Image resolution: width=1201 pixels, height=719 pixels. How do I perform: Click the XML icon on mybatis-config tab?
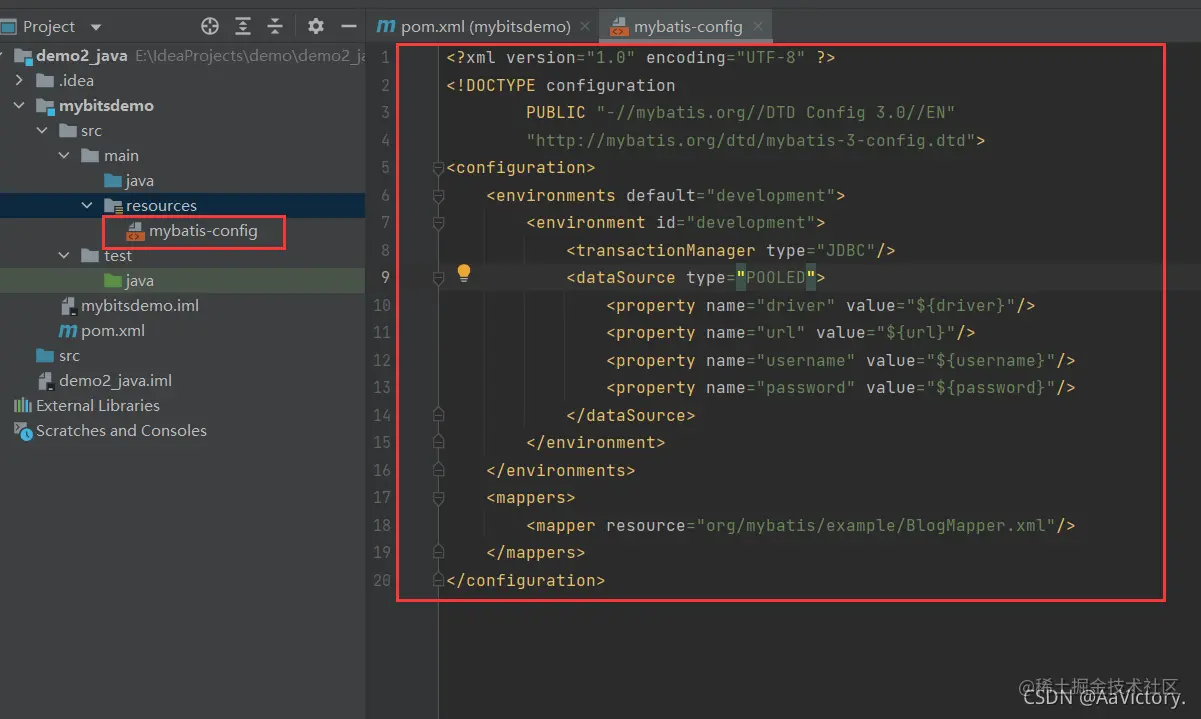pos(619,27)
